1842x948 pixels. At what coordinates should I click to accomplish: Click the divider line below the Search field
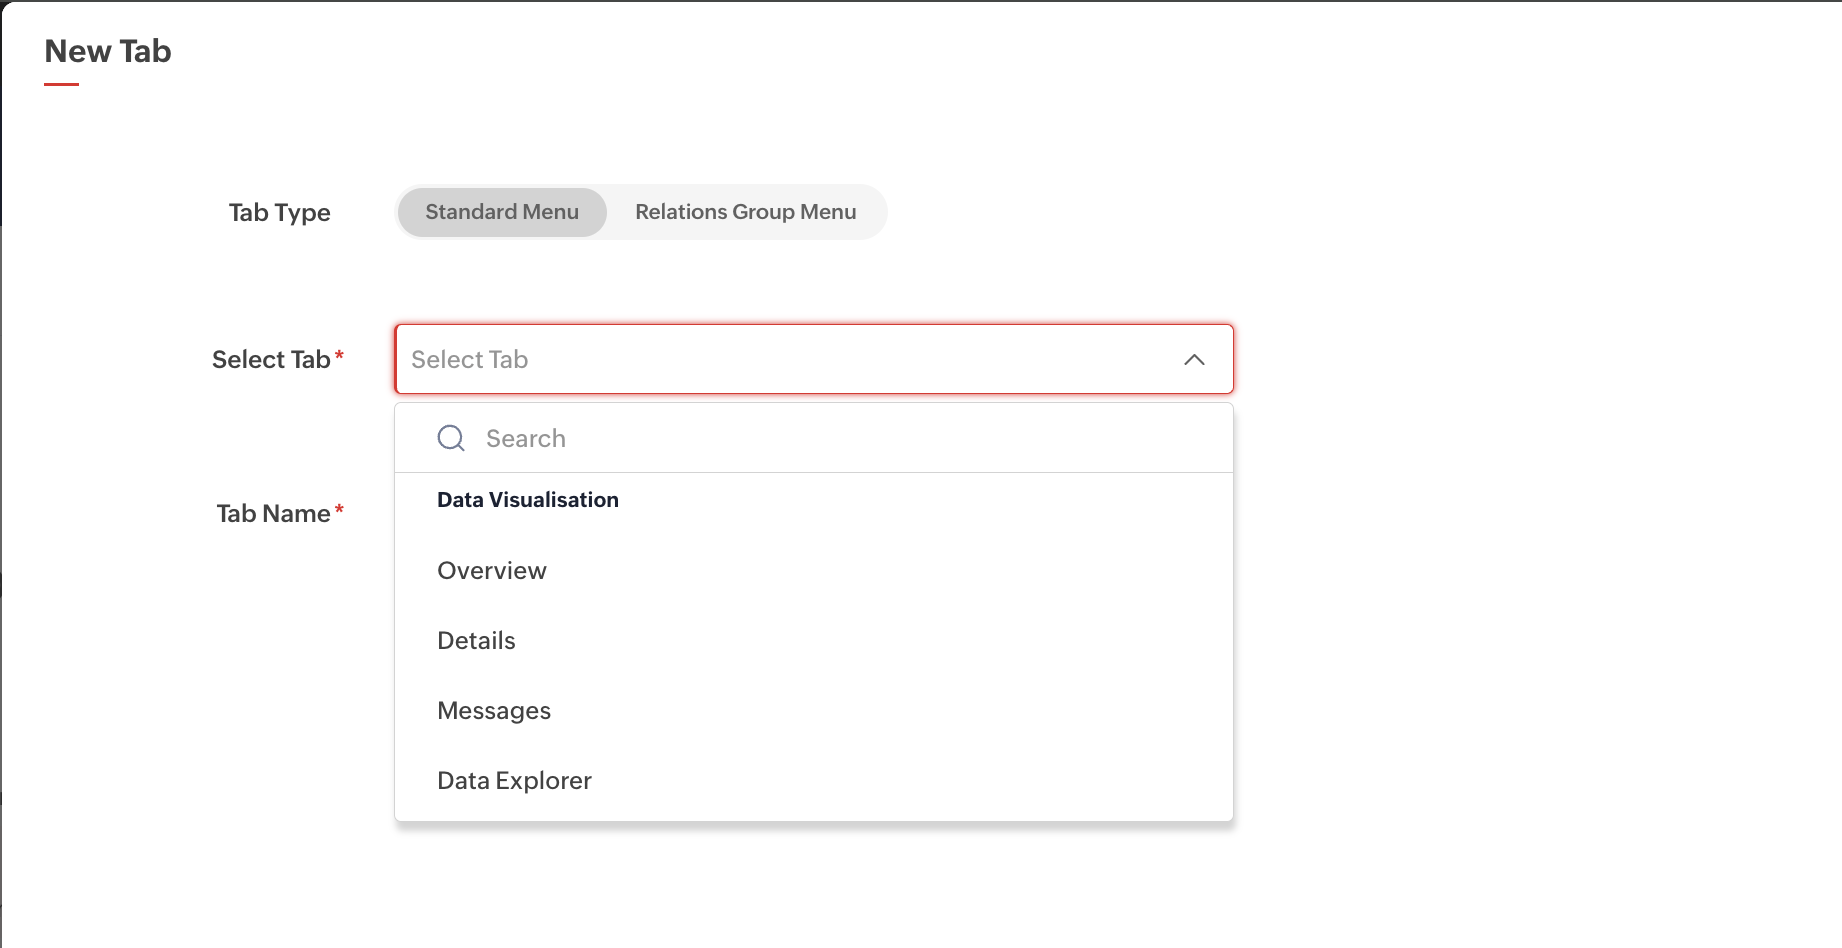[x=813, y=472]
